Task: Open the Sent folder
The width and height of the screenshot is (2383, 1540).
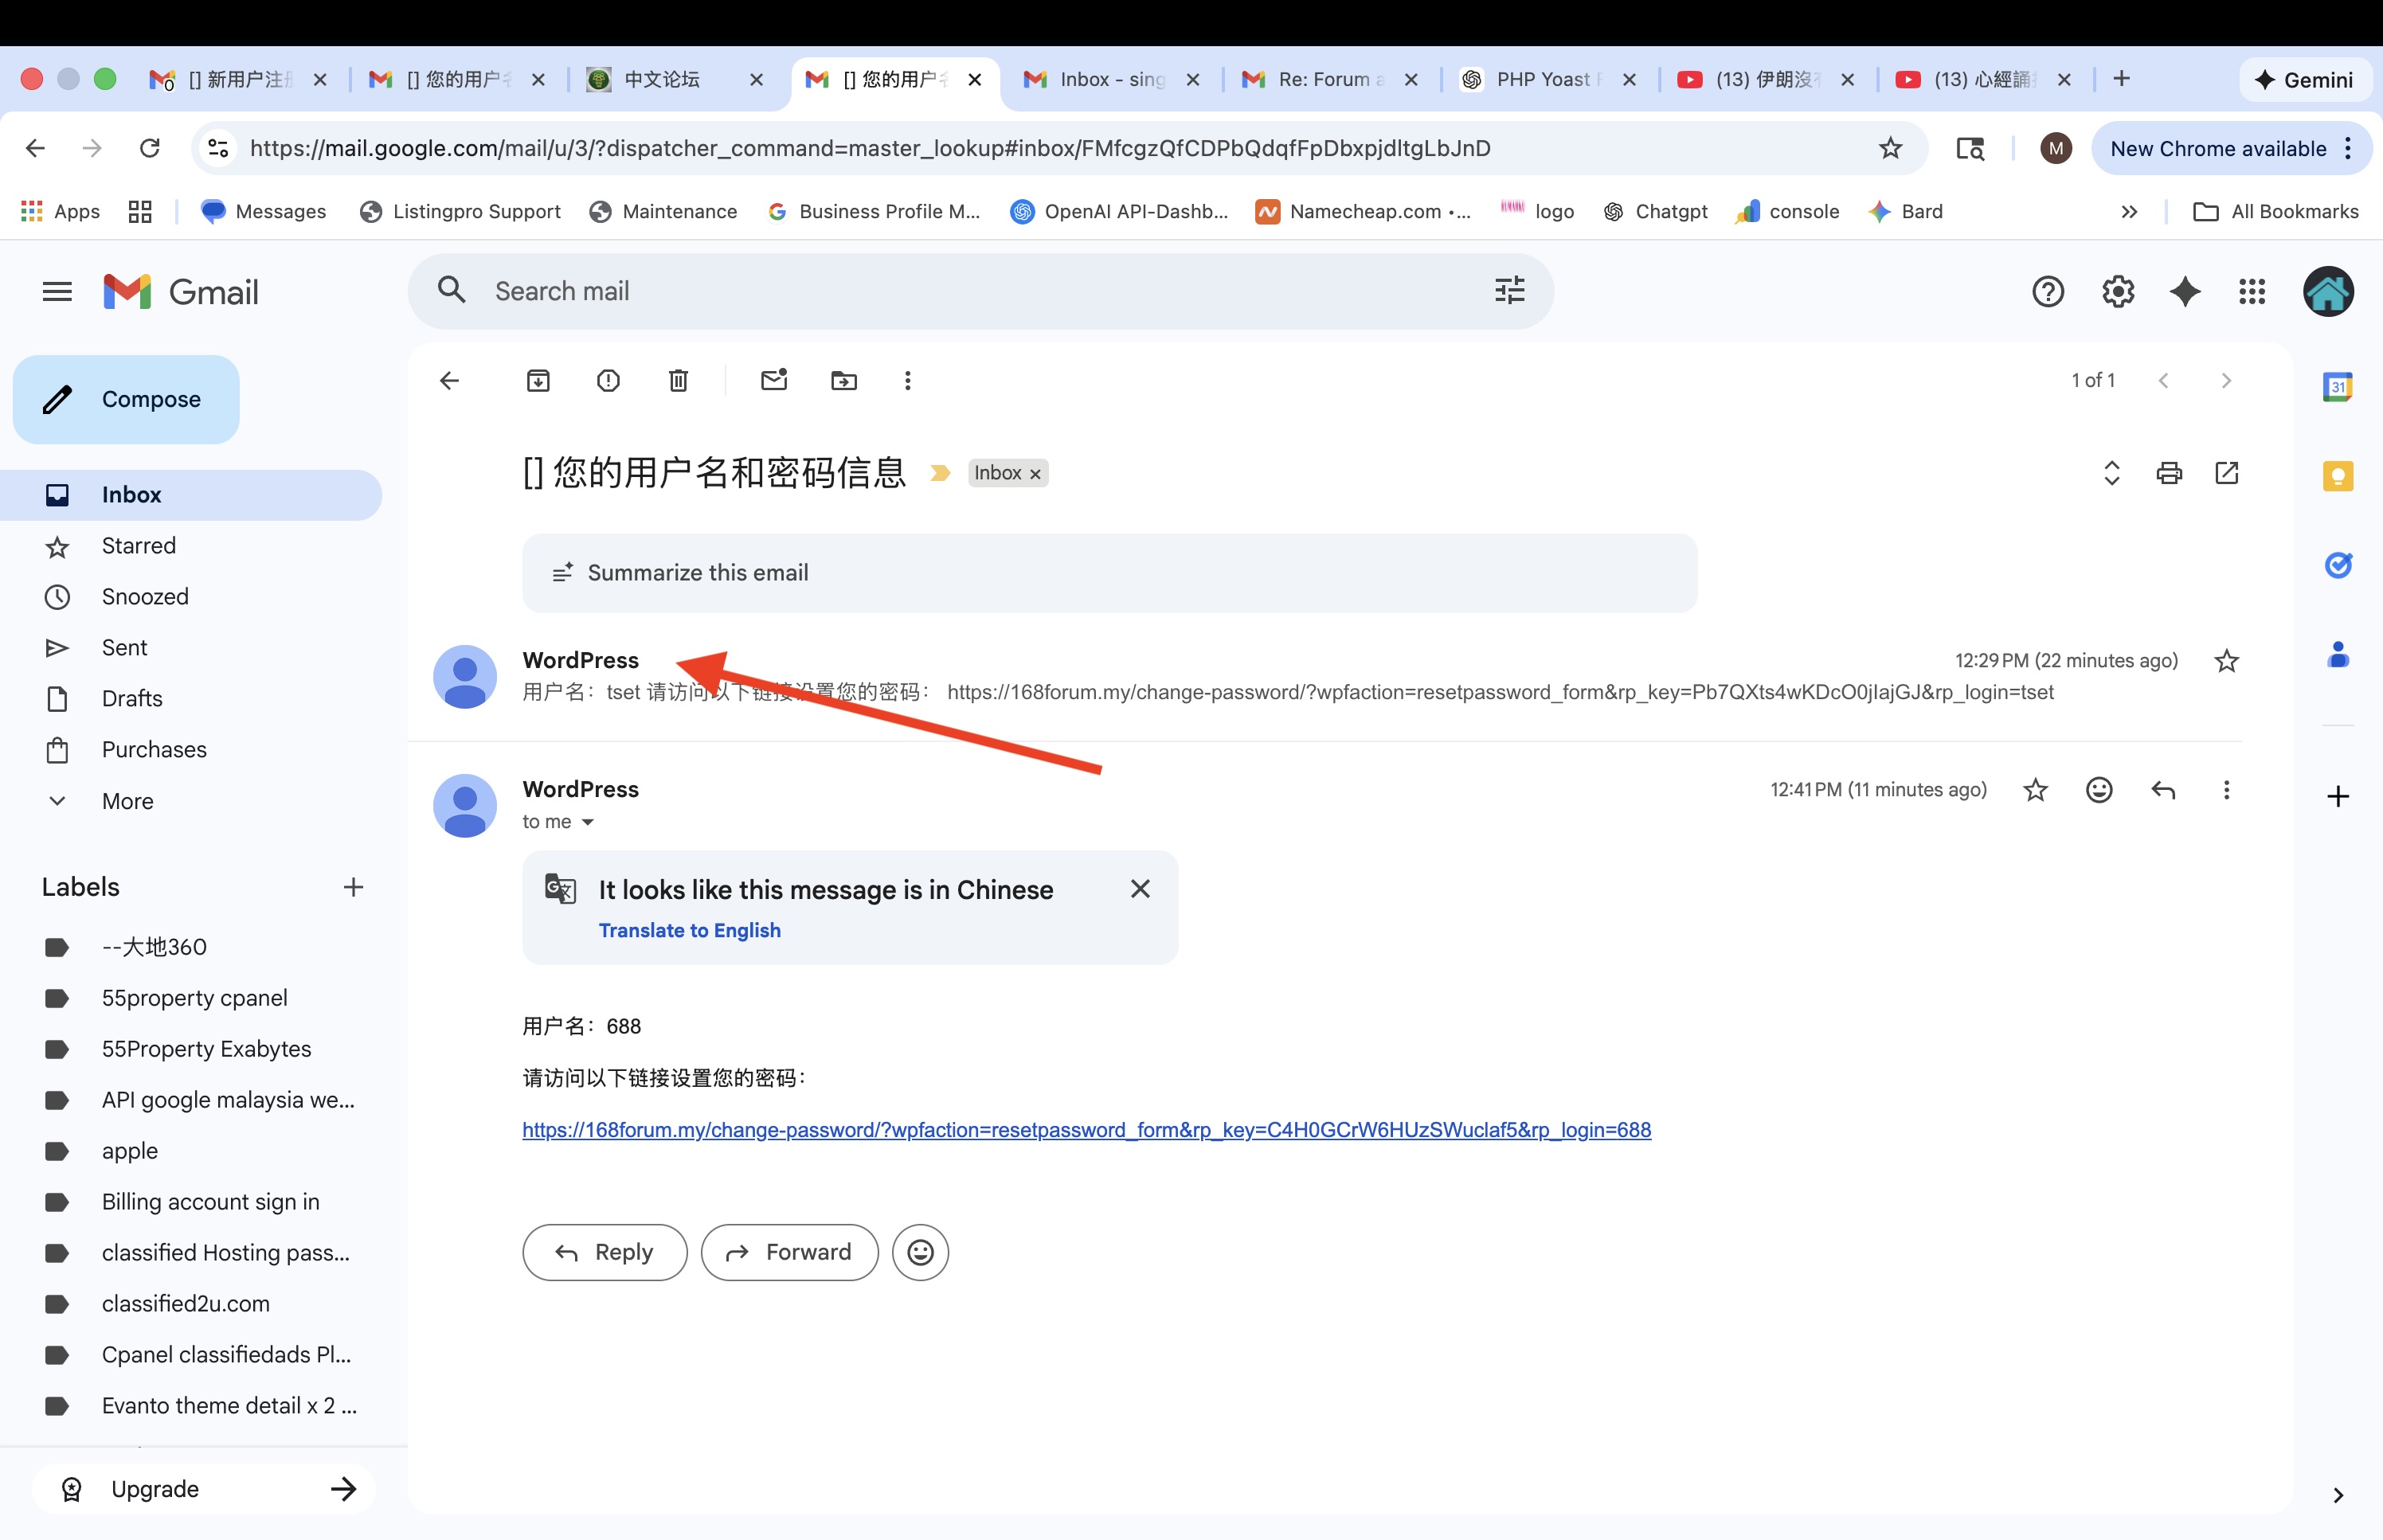Action: (124, 647)
